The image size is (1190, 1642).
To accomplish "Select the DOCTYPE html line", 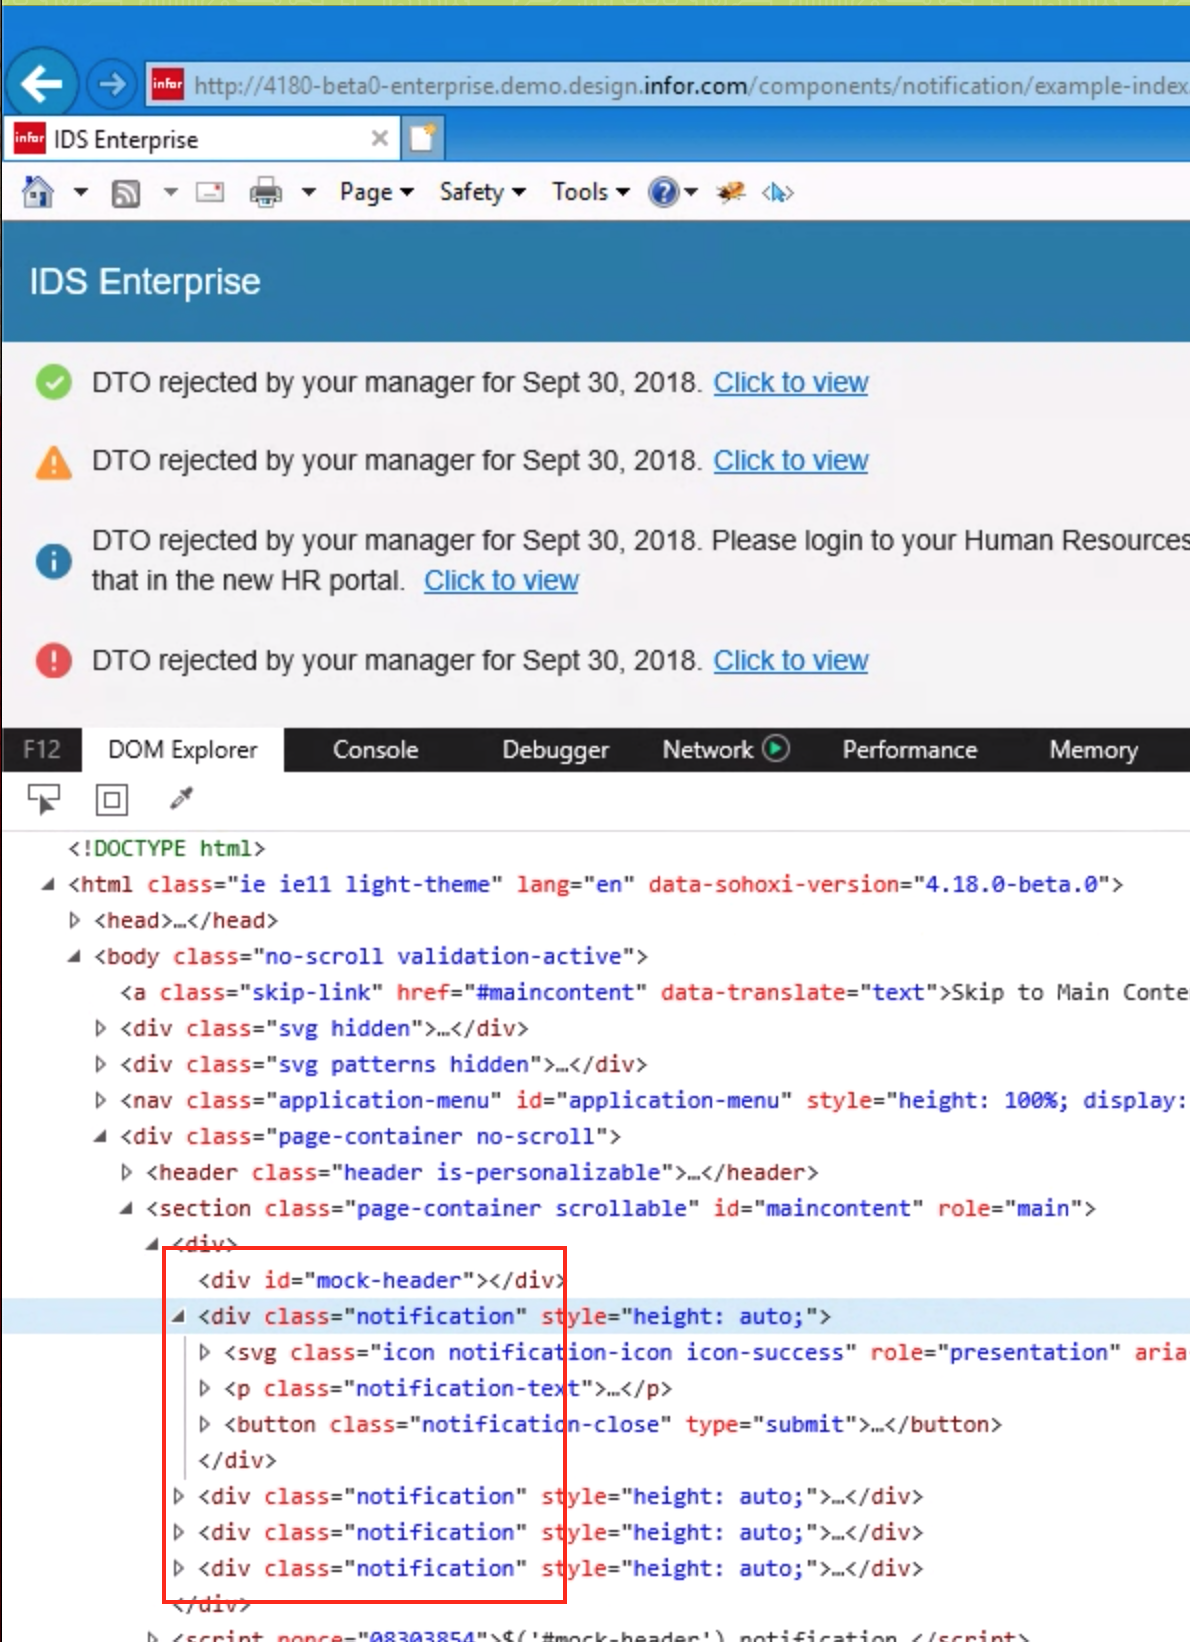I will [x=166, y=848].
